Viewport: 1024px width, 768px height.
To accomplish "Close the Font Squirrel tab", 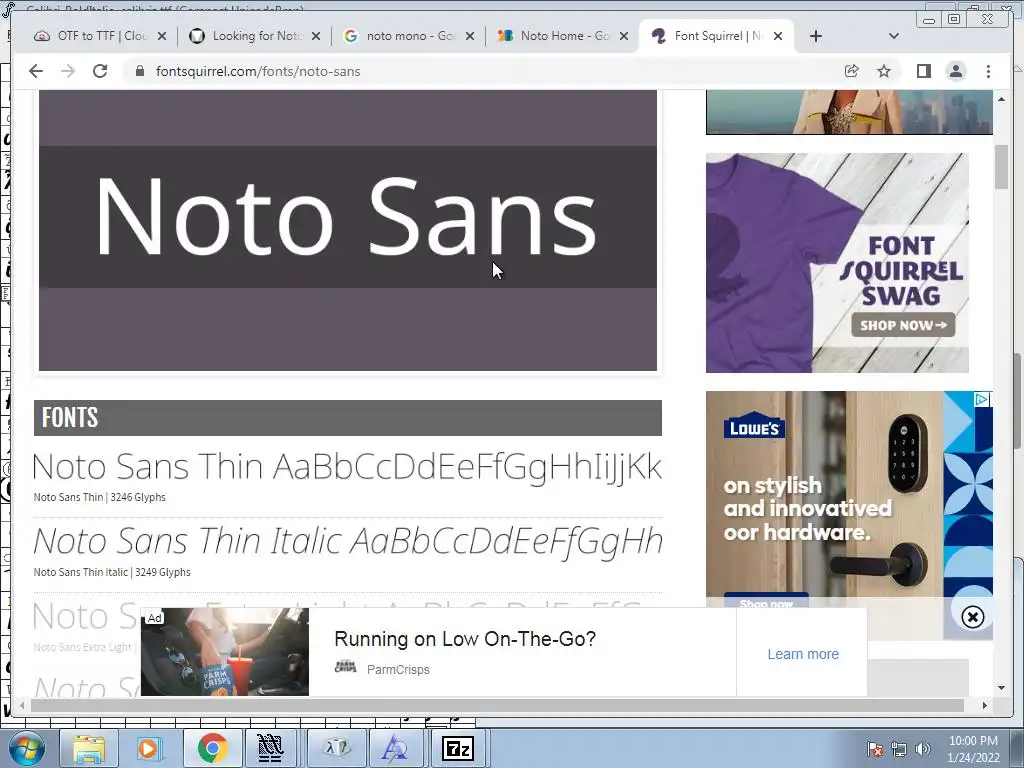I will (x=778, y=36).
